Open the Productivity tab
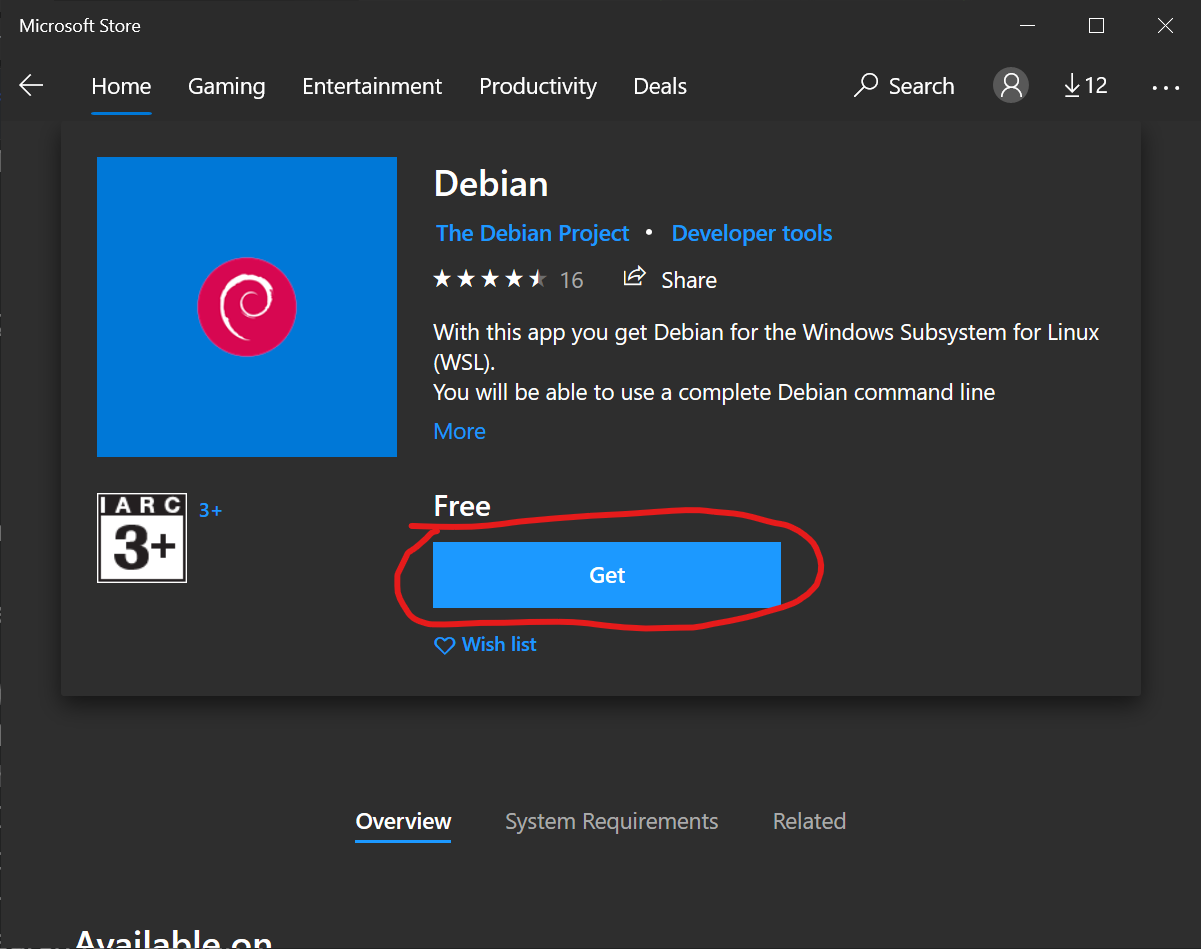This screenshot has width=1201, height=949. click(x=538, y=86)
